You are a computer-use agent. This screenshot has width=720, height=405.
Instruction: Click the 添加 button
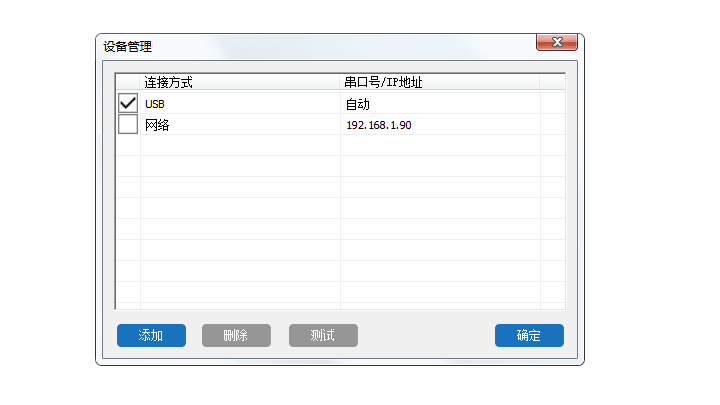(x=152, y=335)
